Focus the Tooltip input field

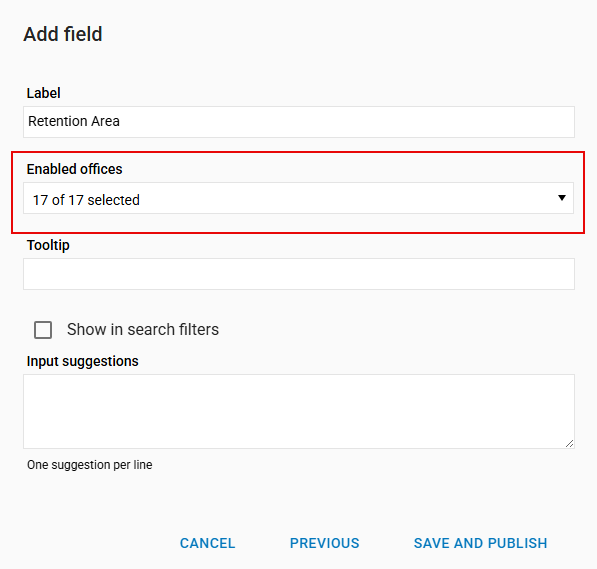299,274
